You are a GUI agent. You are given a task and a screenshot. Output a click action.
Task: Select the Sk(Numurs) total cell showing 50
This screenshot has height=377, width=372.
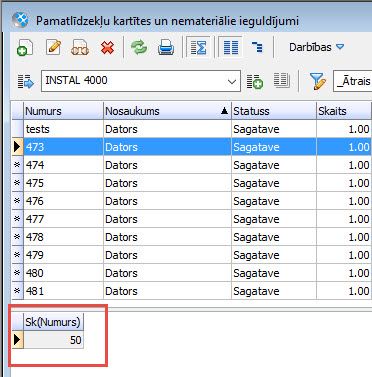(x=53, y=340)
